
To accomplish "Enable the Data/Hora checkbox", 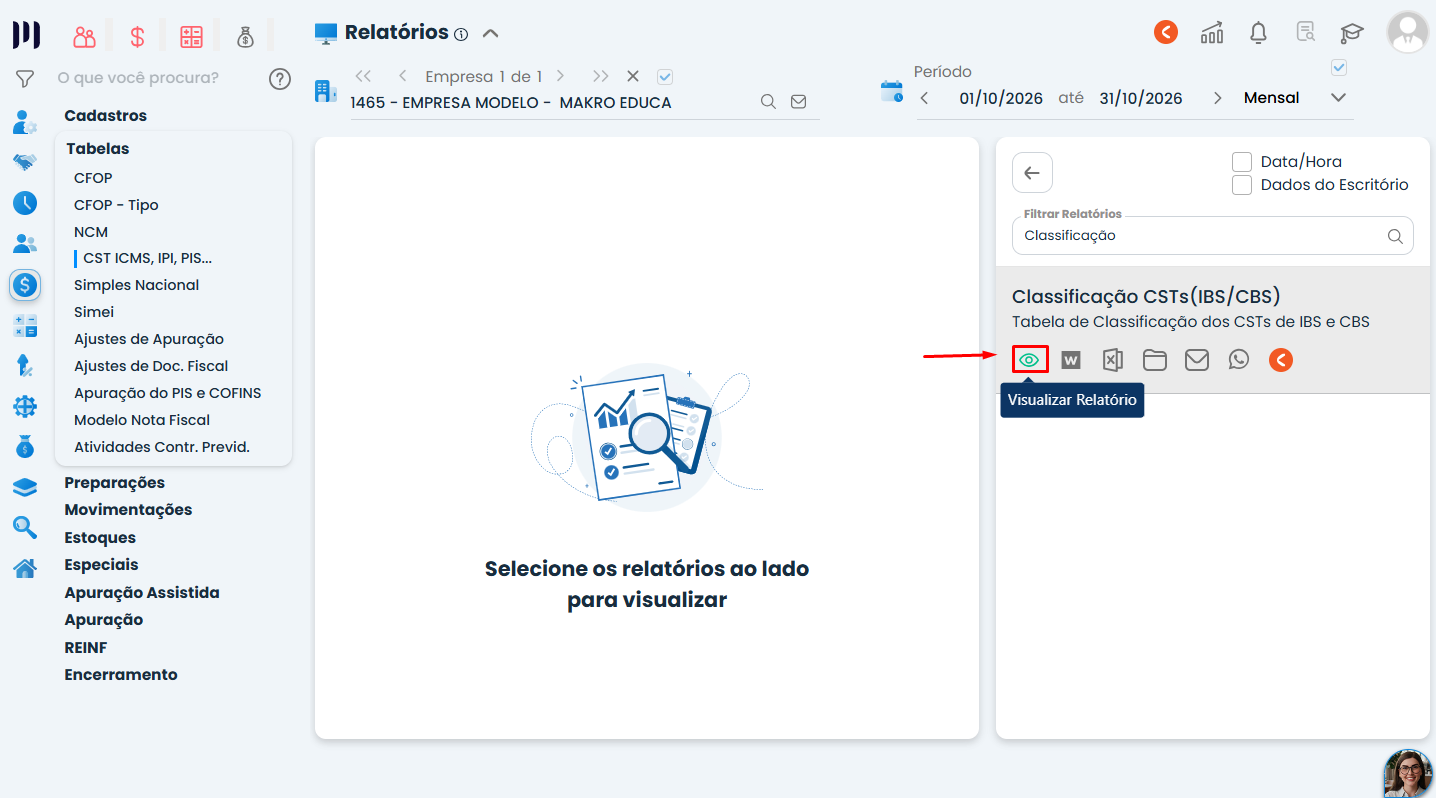I will click(1242, 161).
